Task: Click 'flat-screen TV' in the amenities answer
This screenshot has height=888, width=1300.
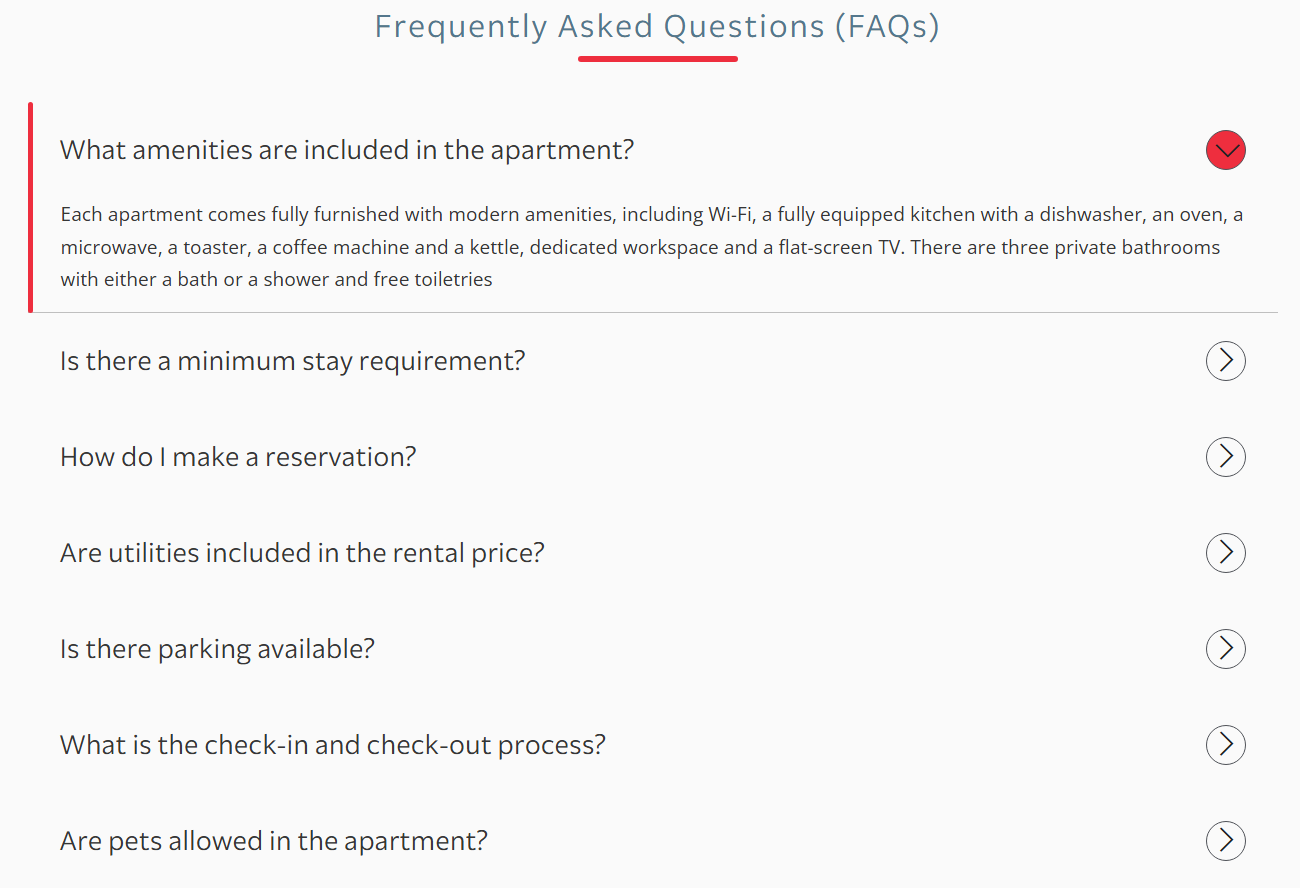Action: pos(840,247)
